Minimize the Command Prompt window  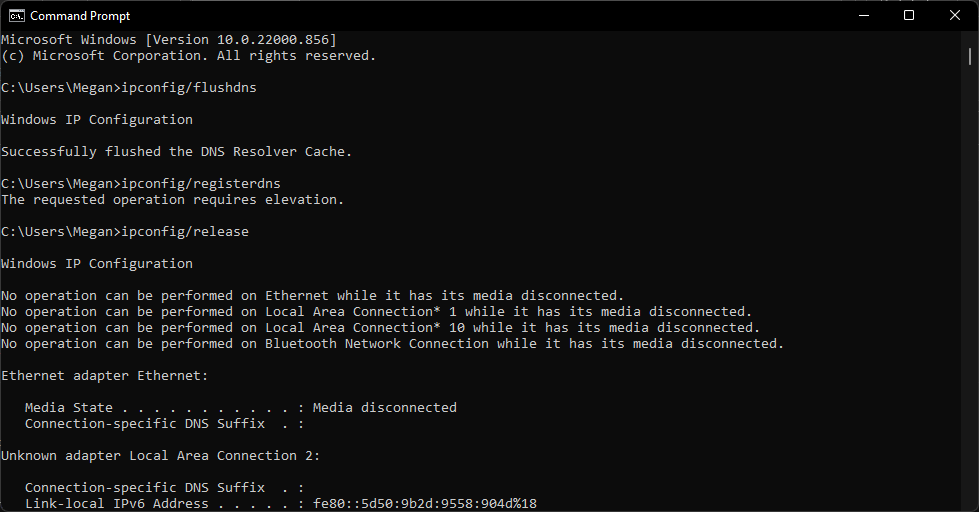(x=863, y=16)
